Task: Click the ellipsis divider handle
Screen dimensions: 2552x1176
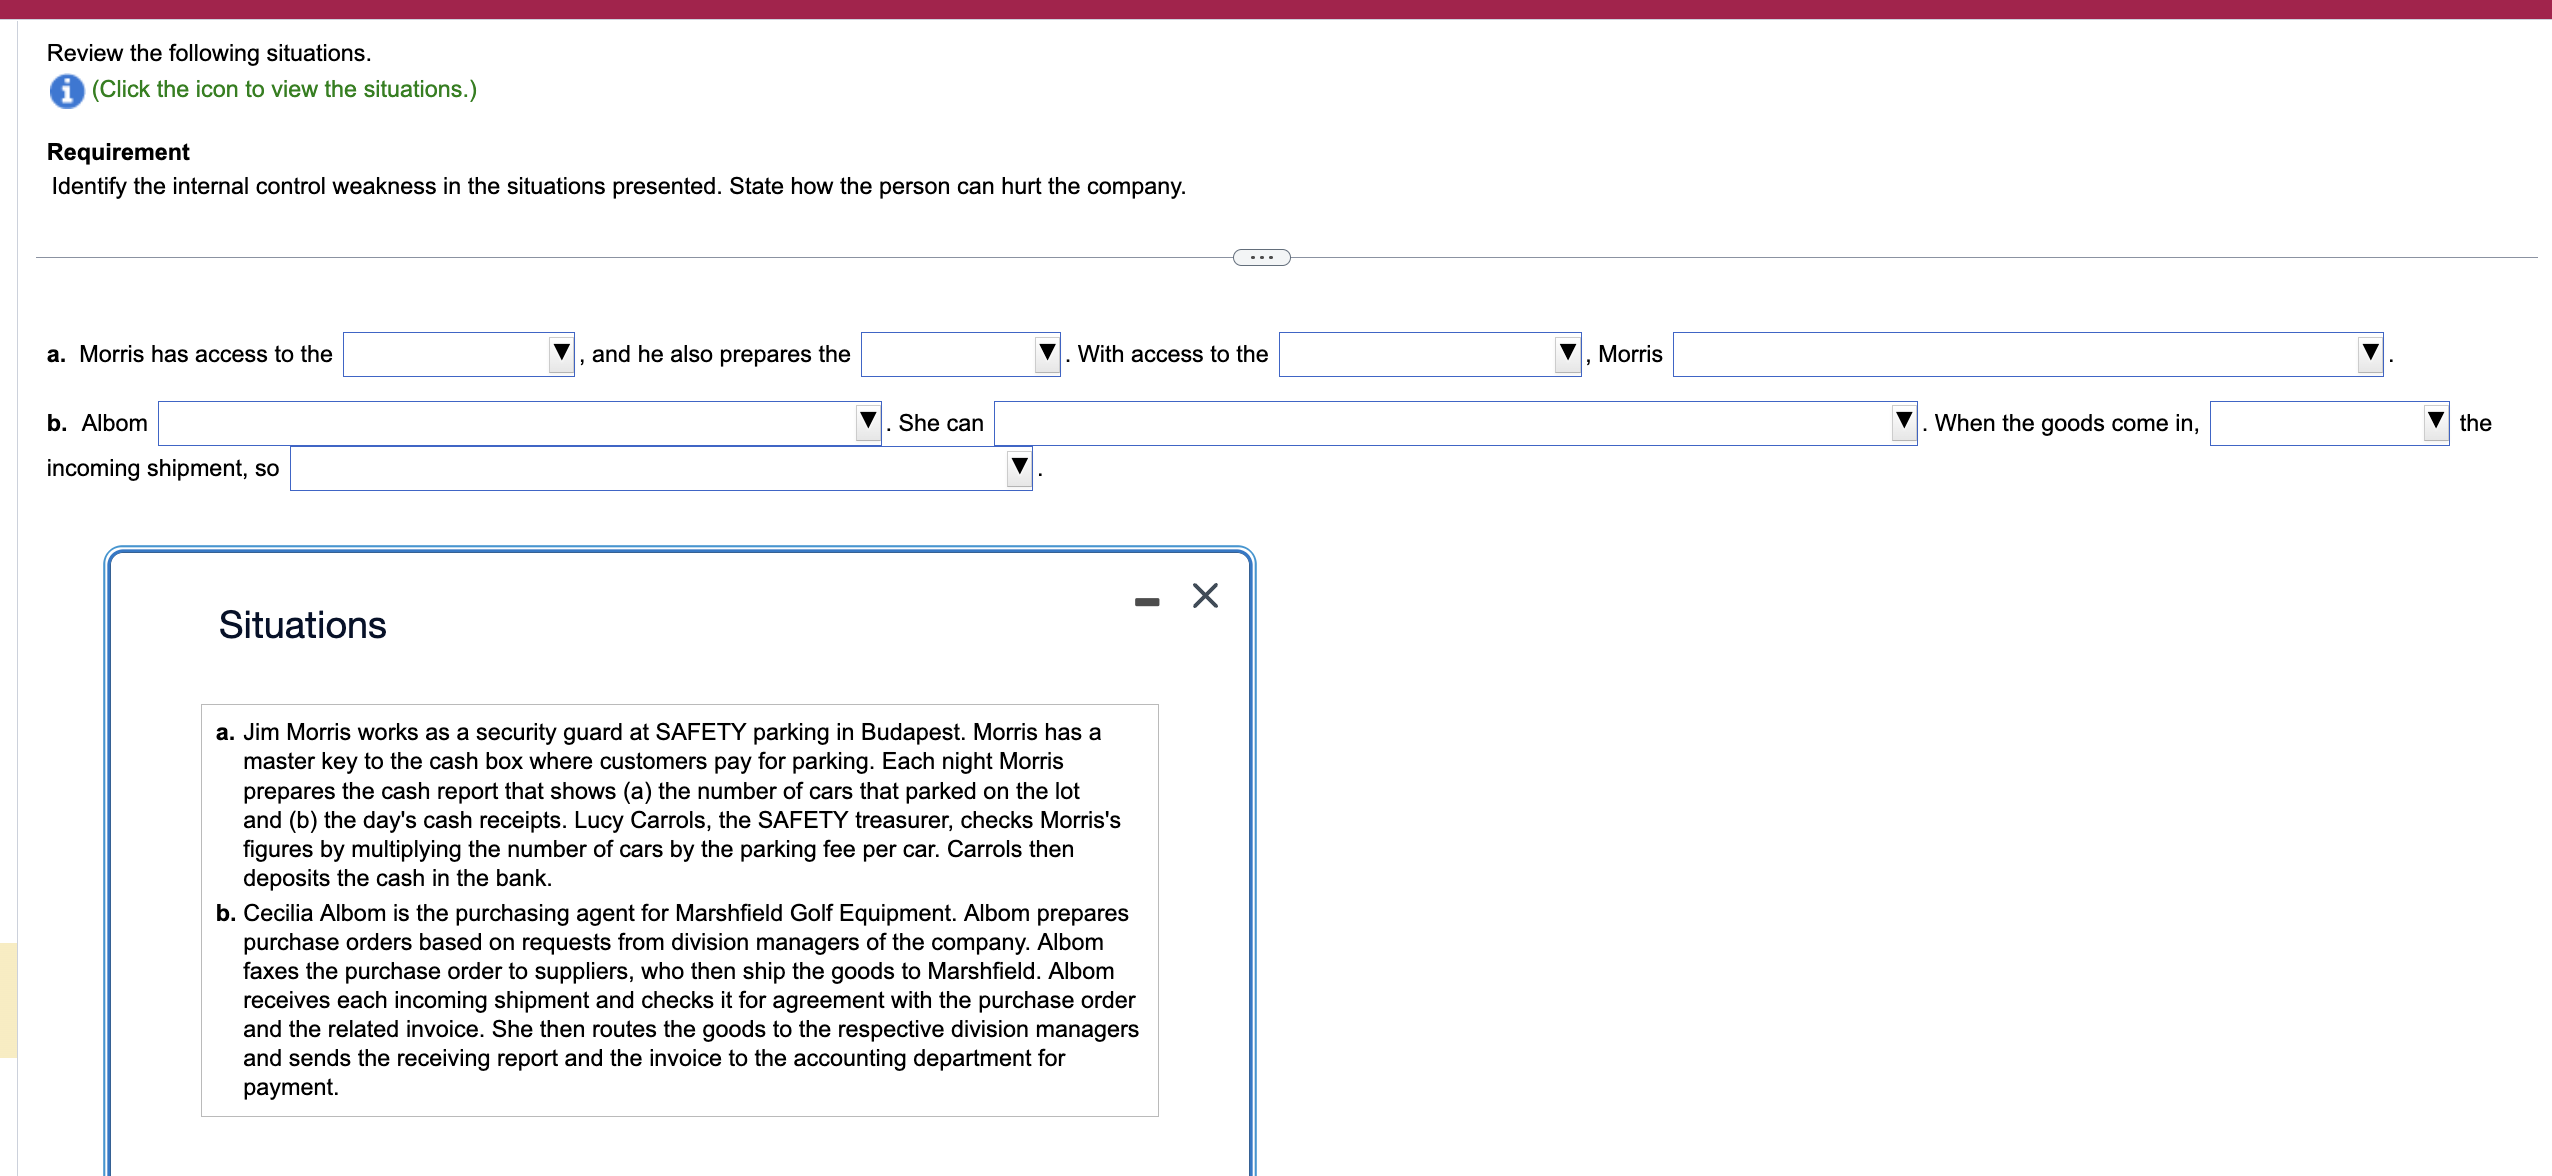Action: point(1261,258)
